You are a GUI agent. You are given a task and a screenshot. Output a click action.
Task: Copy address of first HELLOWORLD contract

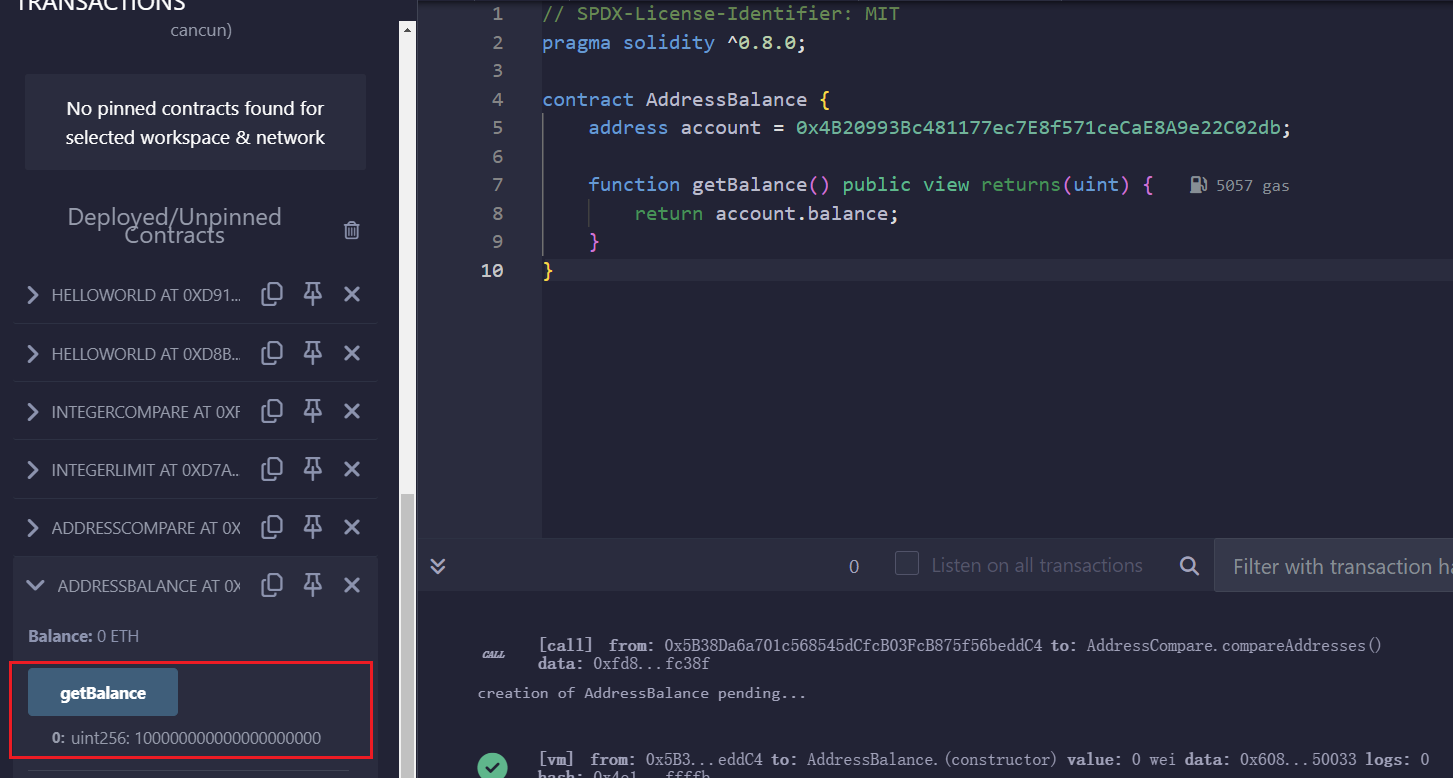click(x=271, y=294)
